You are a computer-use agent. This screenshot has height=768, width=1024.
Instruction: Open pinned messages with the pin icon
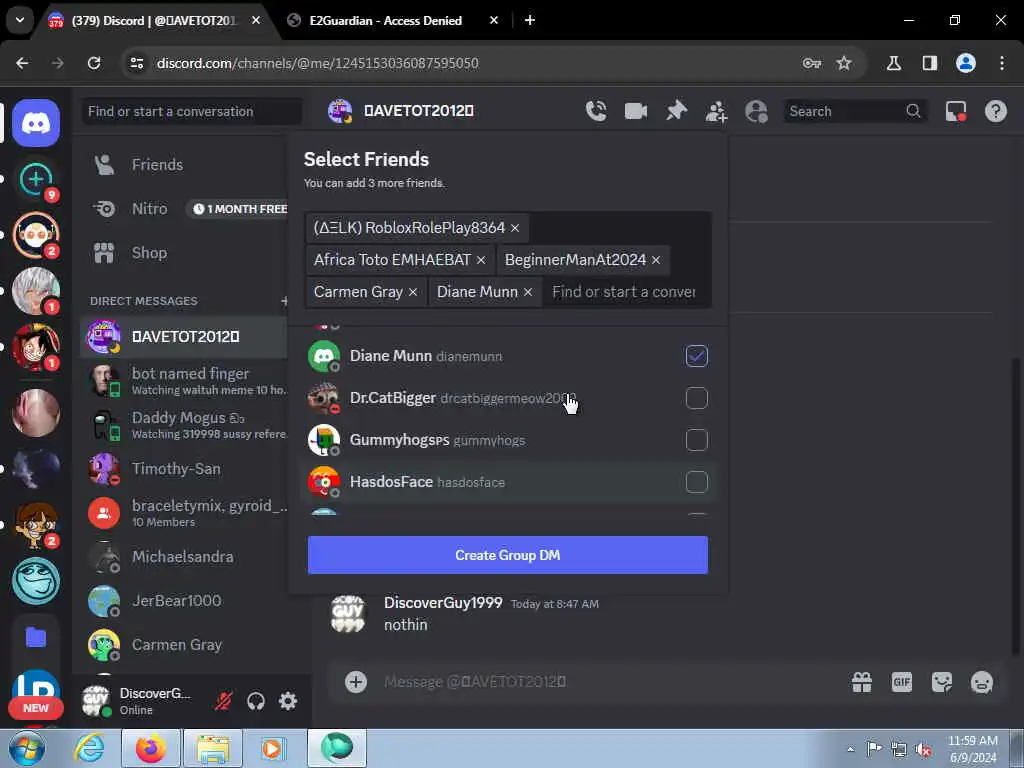click(676, 111)
